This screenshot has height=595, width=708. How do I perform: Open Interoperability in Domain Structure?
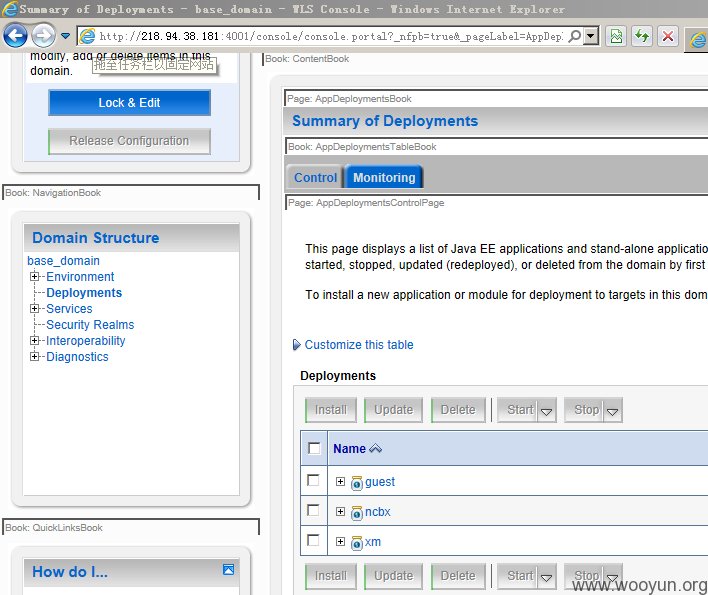pyautogui.click(x=85, y=340)
